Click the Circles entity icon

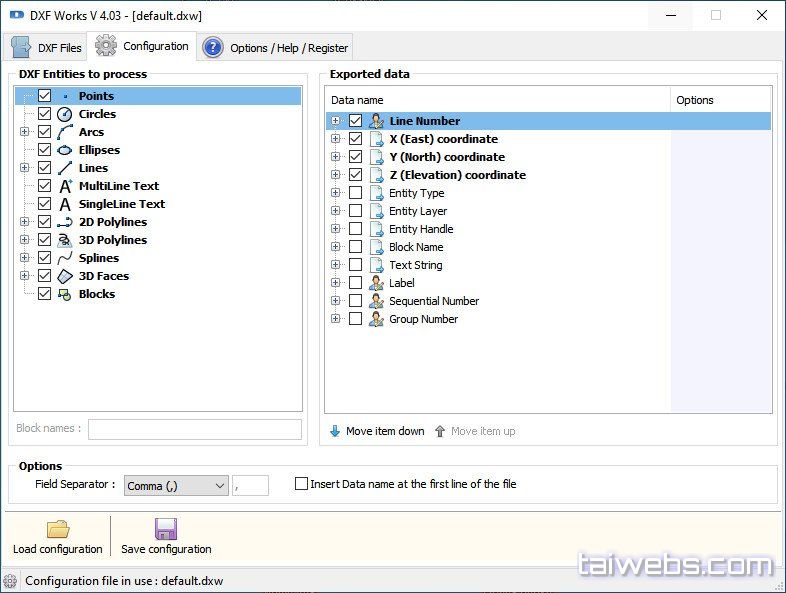click(x=64, y=114)
